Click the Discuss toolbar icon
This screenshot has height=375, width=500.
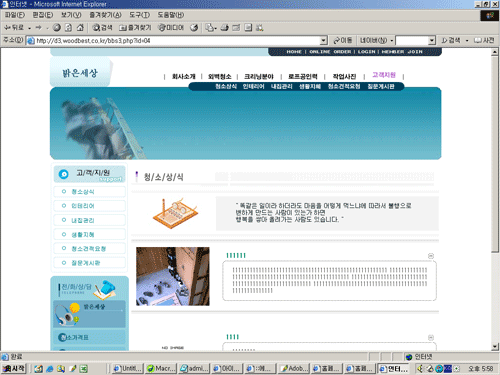click(x=248, y=28)
